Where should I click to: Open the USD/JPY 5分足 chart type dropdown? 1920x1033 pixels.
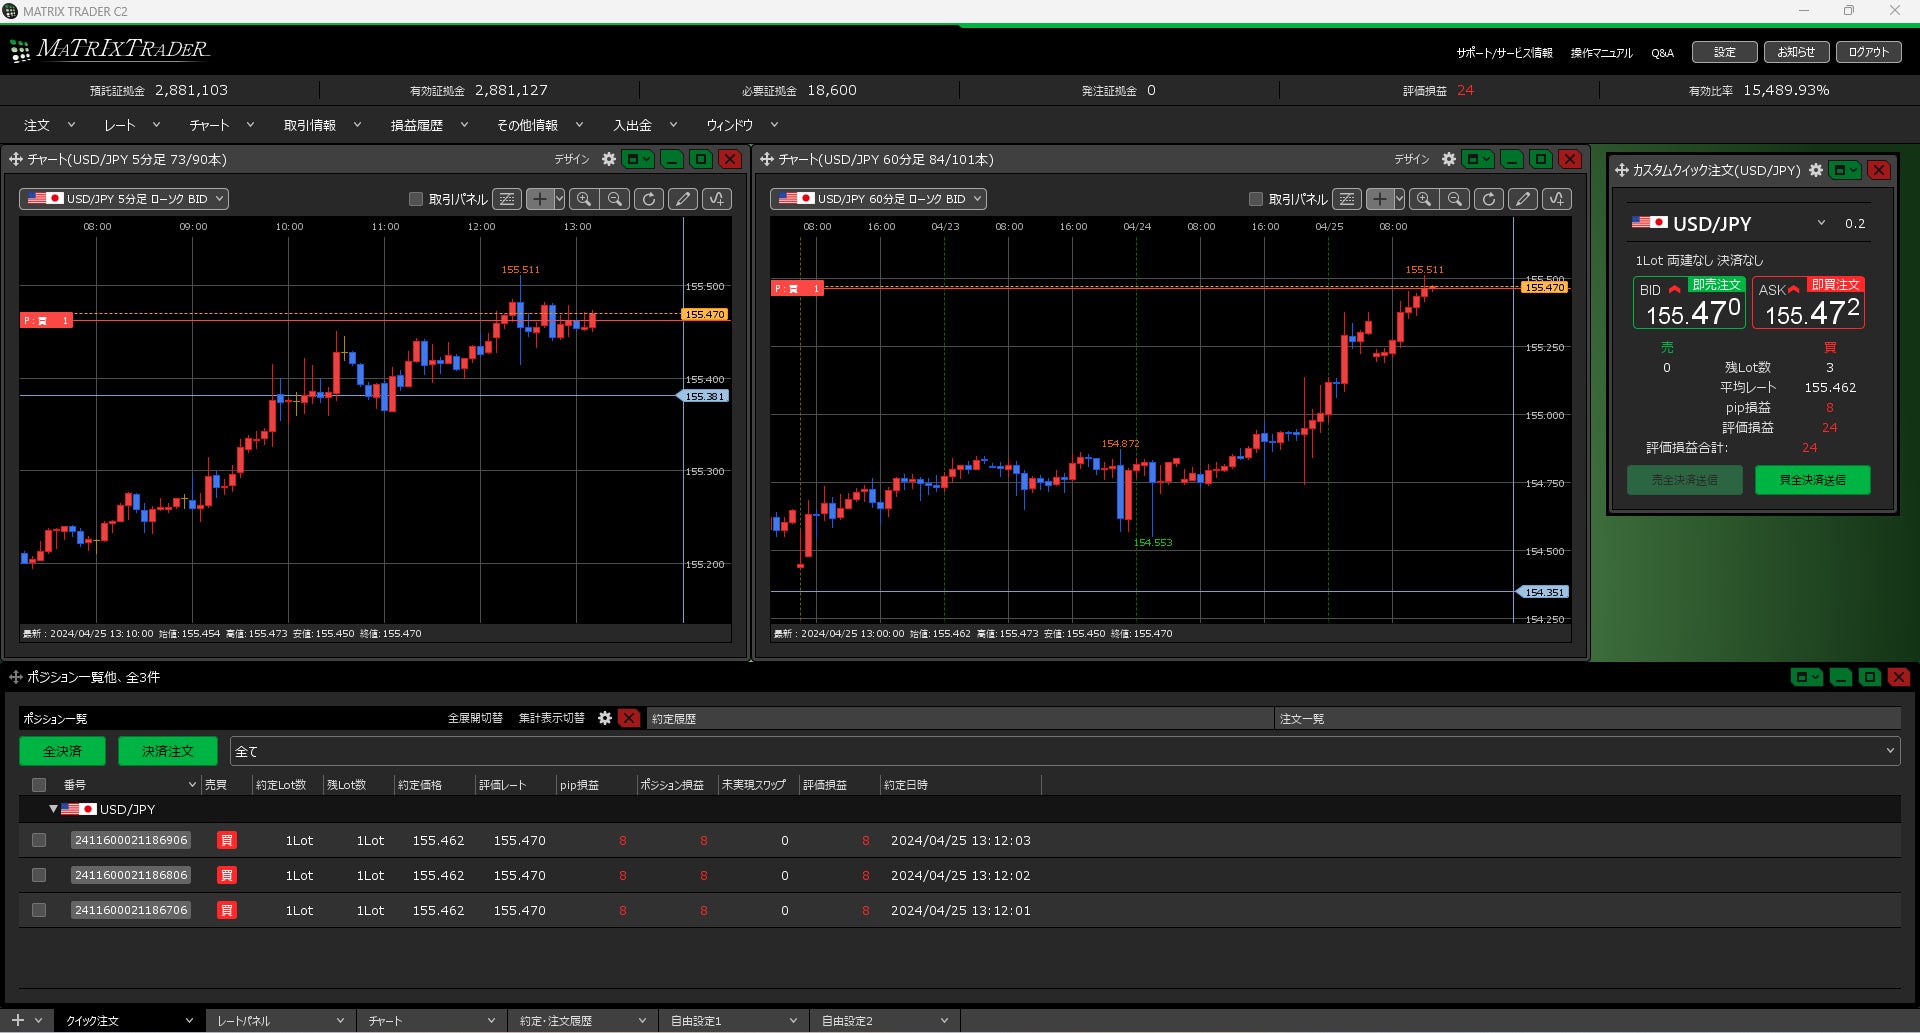(x=124, y=199)
